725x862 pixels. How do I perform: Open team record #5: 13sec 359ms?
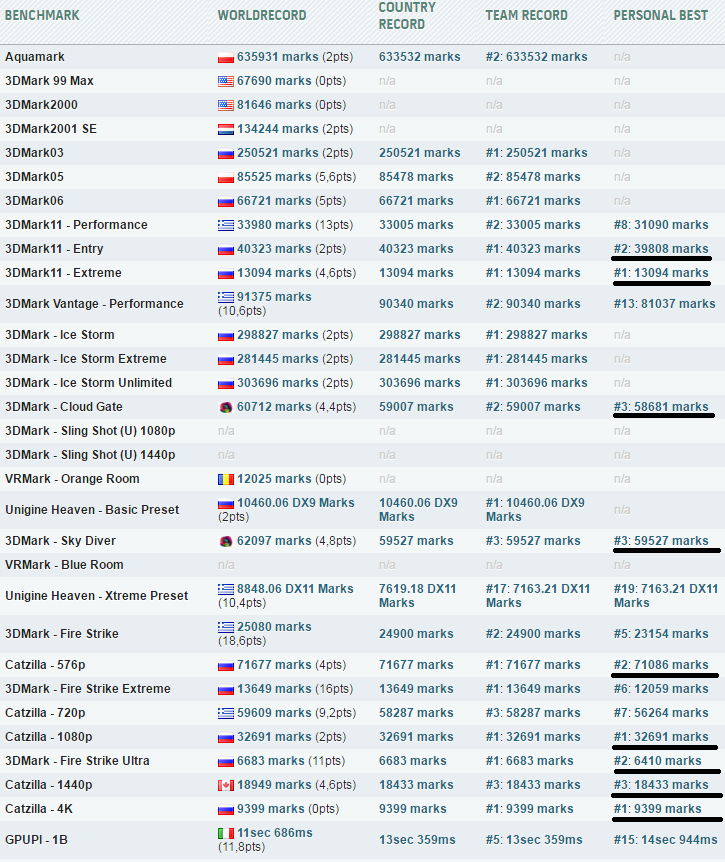(x=535, y=841)
